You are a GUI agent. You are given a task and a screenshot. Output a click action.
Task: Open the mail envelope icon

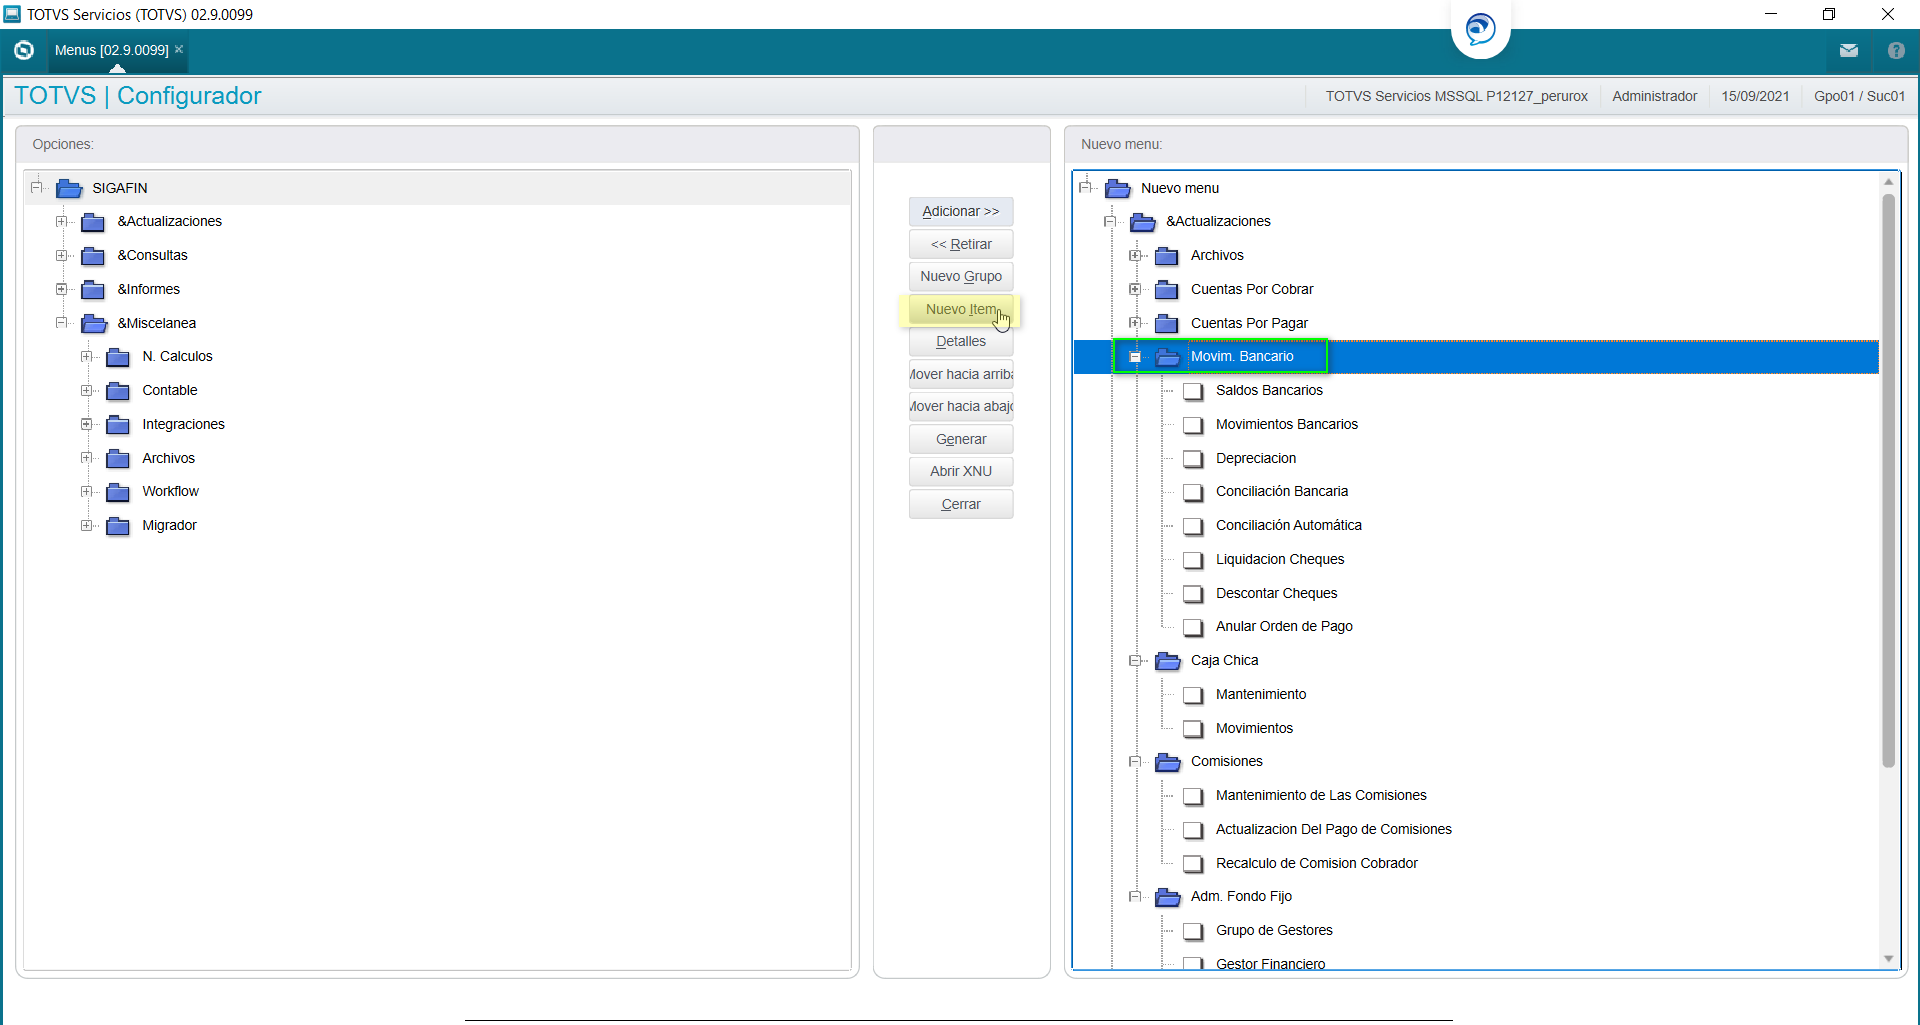(1849, 50)
